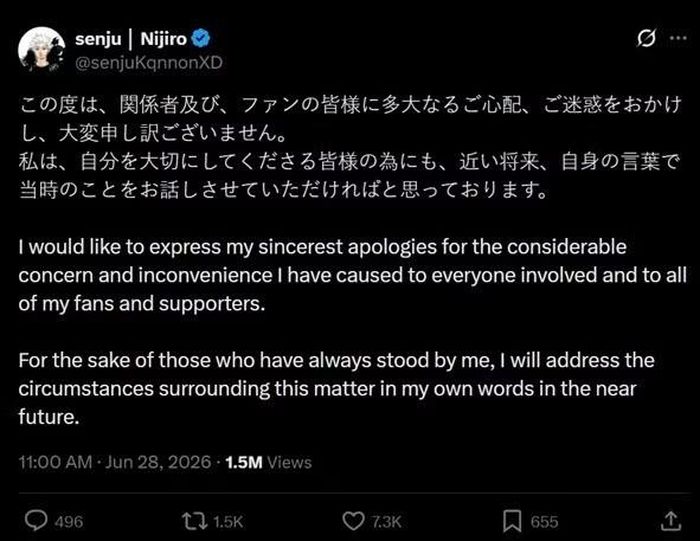This screenshot has width=700, height=541.
Task: Bookmark this post using the bookmark icon
Action: tap(512, 521)
